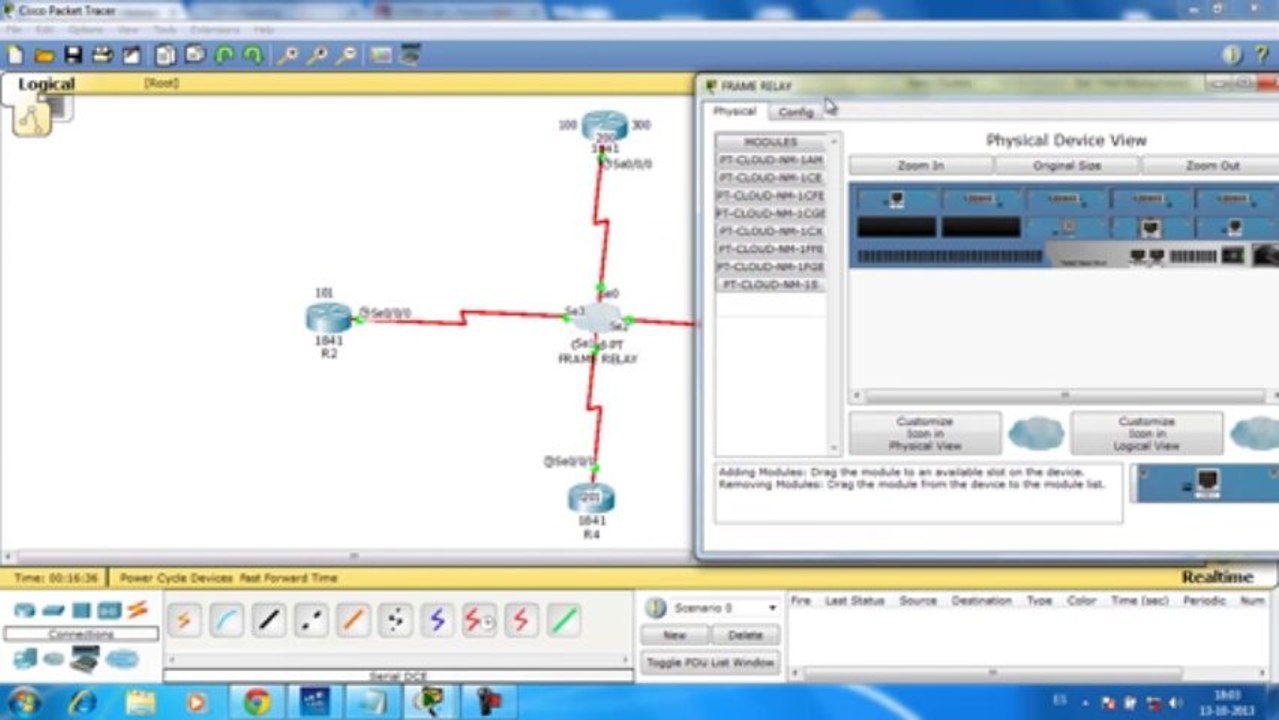The width and height of the screenshot is (1279, 720).
Task: Select the Hubs device category icon
Action: point(81,610)
